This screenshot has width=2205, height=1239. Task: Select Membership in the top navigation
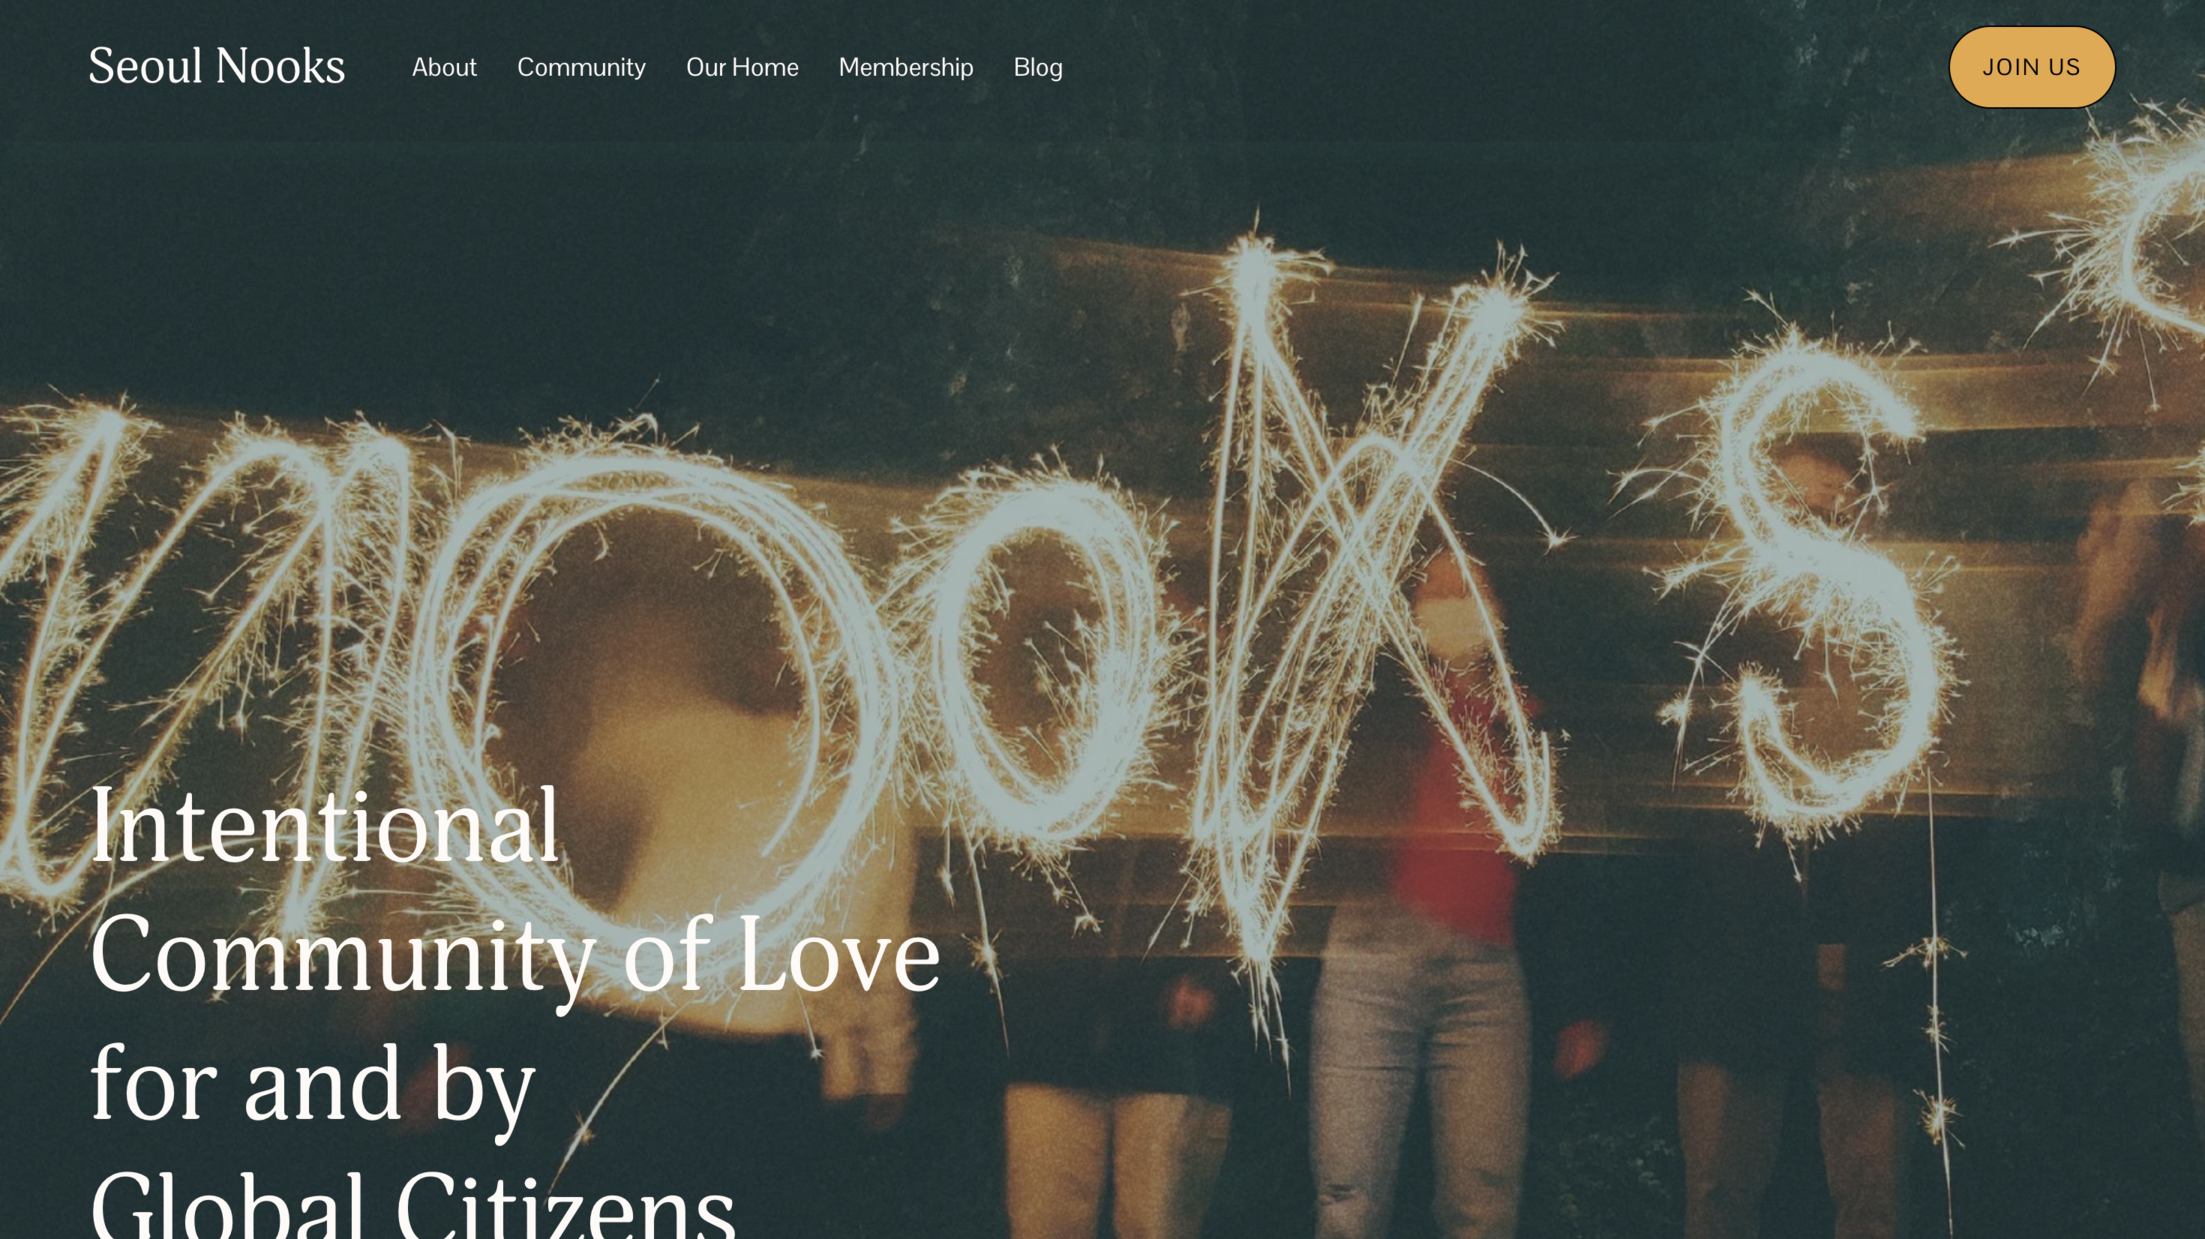point(906,67)
